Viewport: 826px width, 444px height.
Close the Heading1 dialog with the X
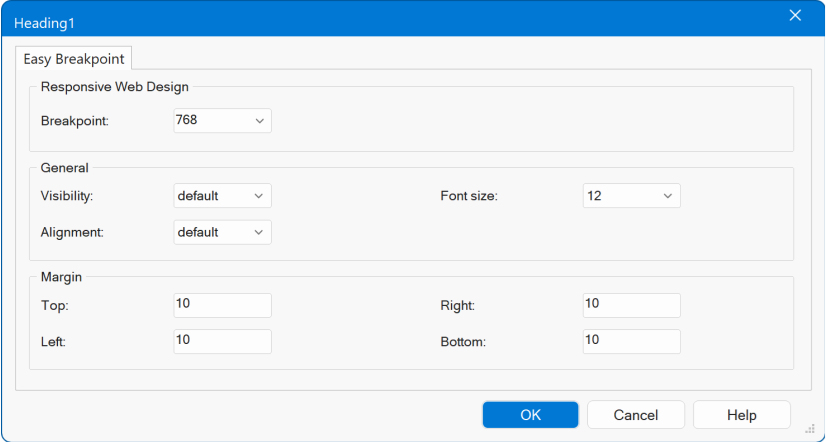[x=795, y=15]
